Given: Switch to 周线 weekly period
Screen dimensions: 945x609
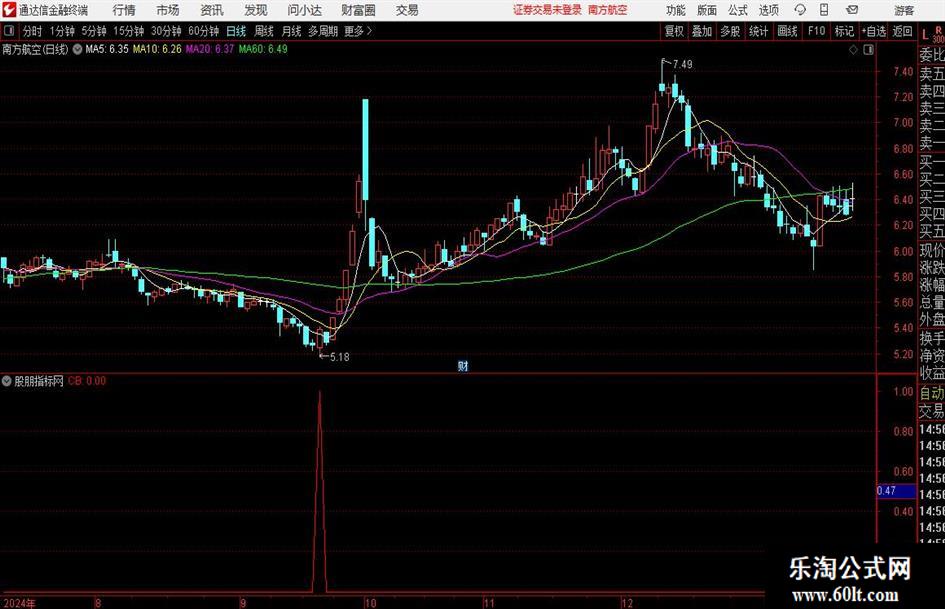Looking at the screenshot, I should tap(264, 31).
